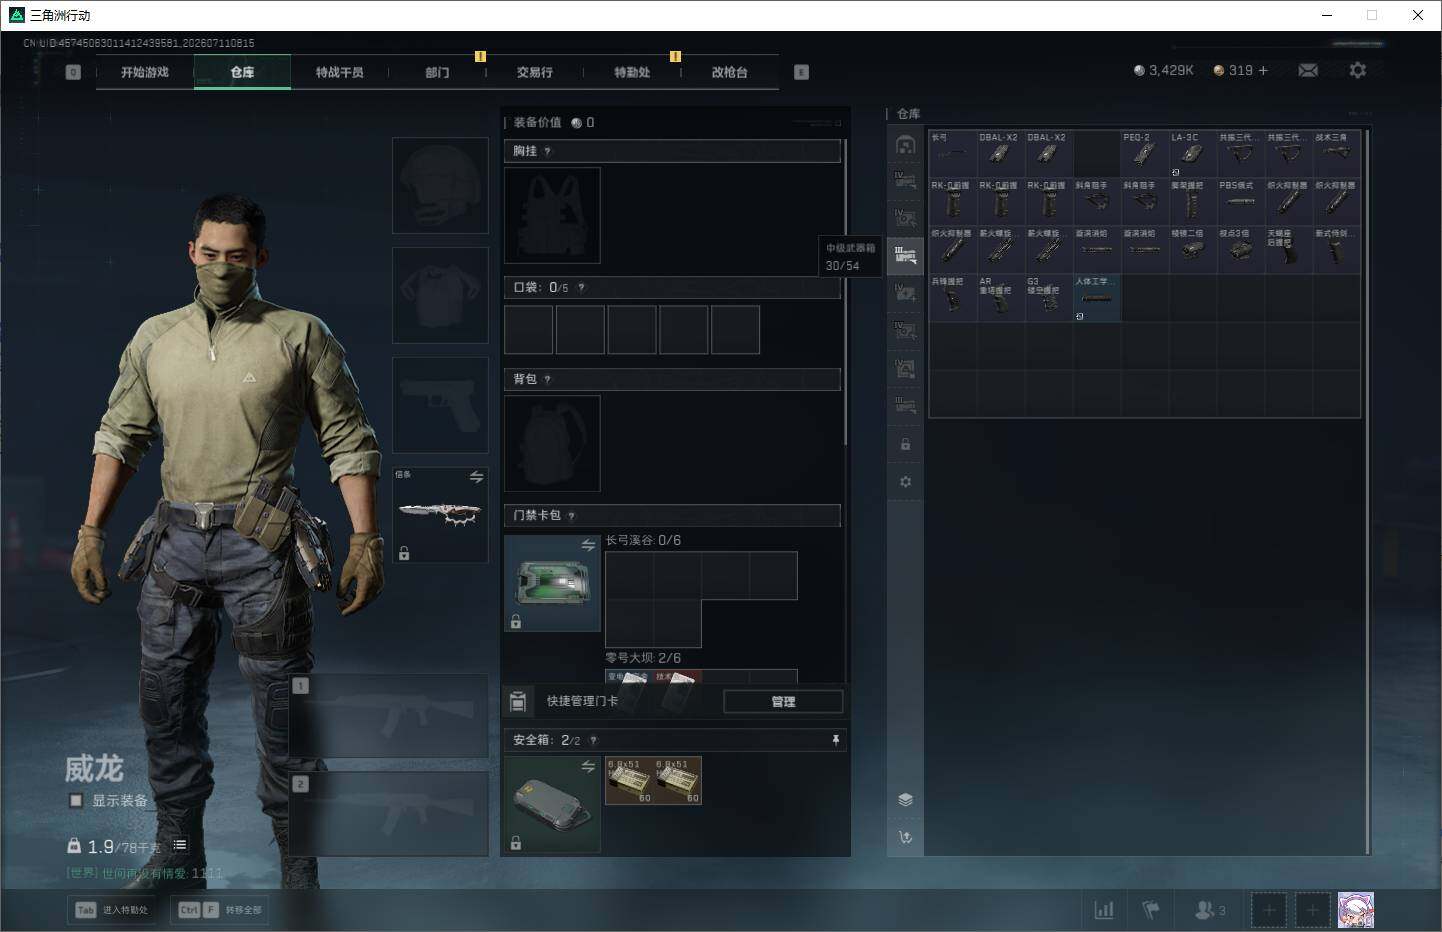Click the plus next to 319 currency
1442x932 pixels.
[1263, 70]
